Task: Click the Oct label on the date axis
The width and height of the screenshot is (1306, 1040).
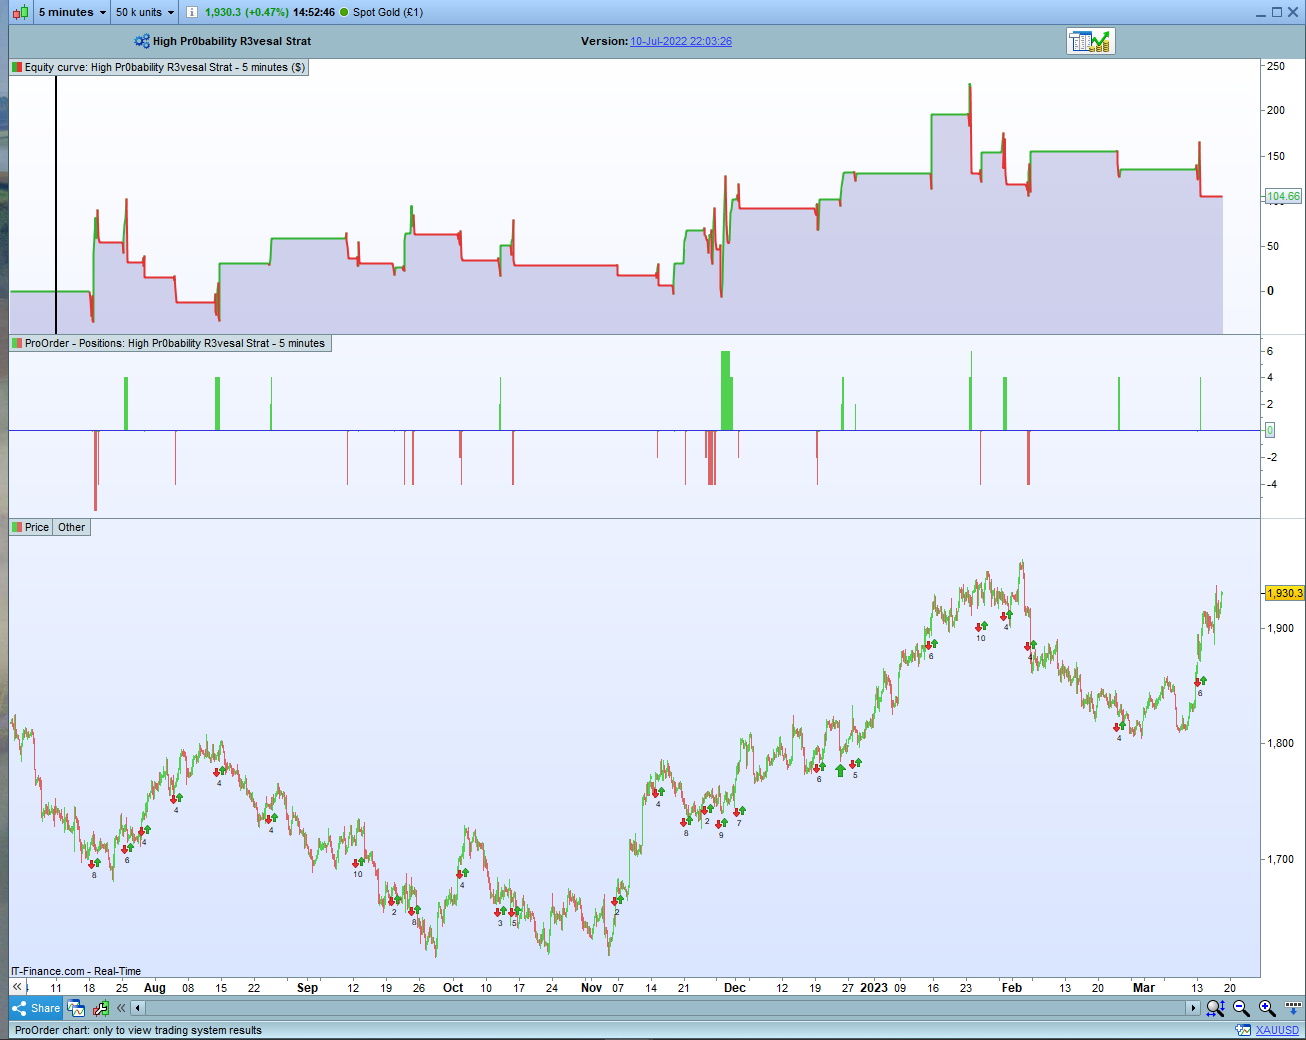Action: click(x=453, y=987)
